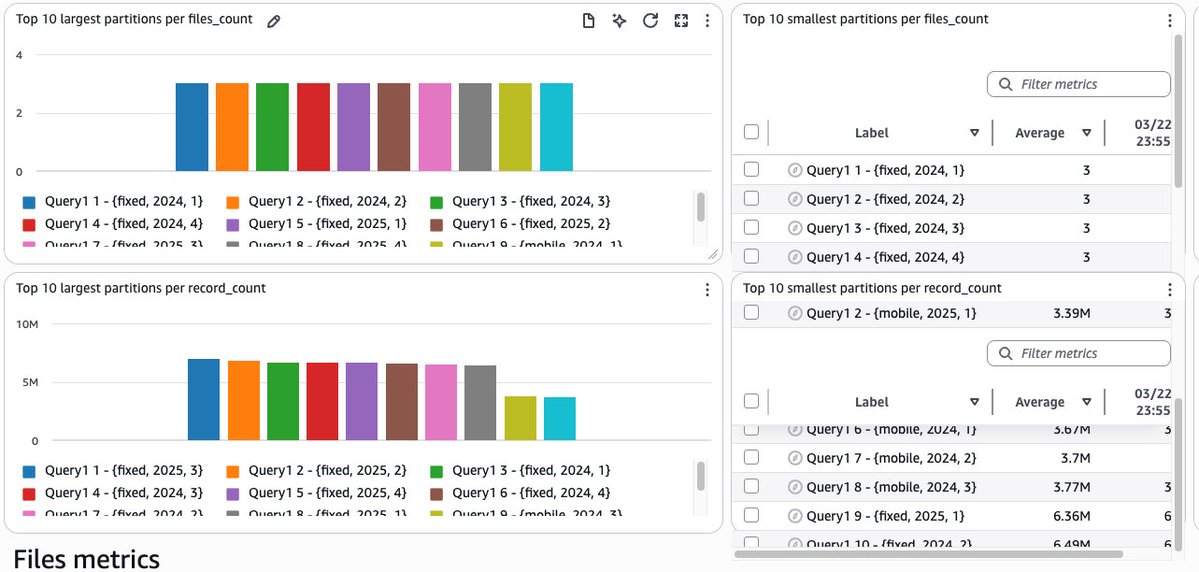Click the compass icon in the {fixed, 2024, 2} table row
The width and height of the screenshot is (1199, 572).
pos(794,199)
